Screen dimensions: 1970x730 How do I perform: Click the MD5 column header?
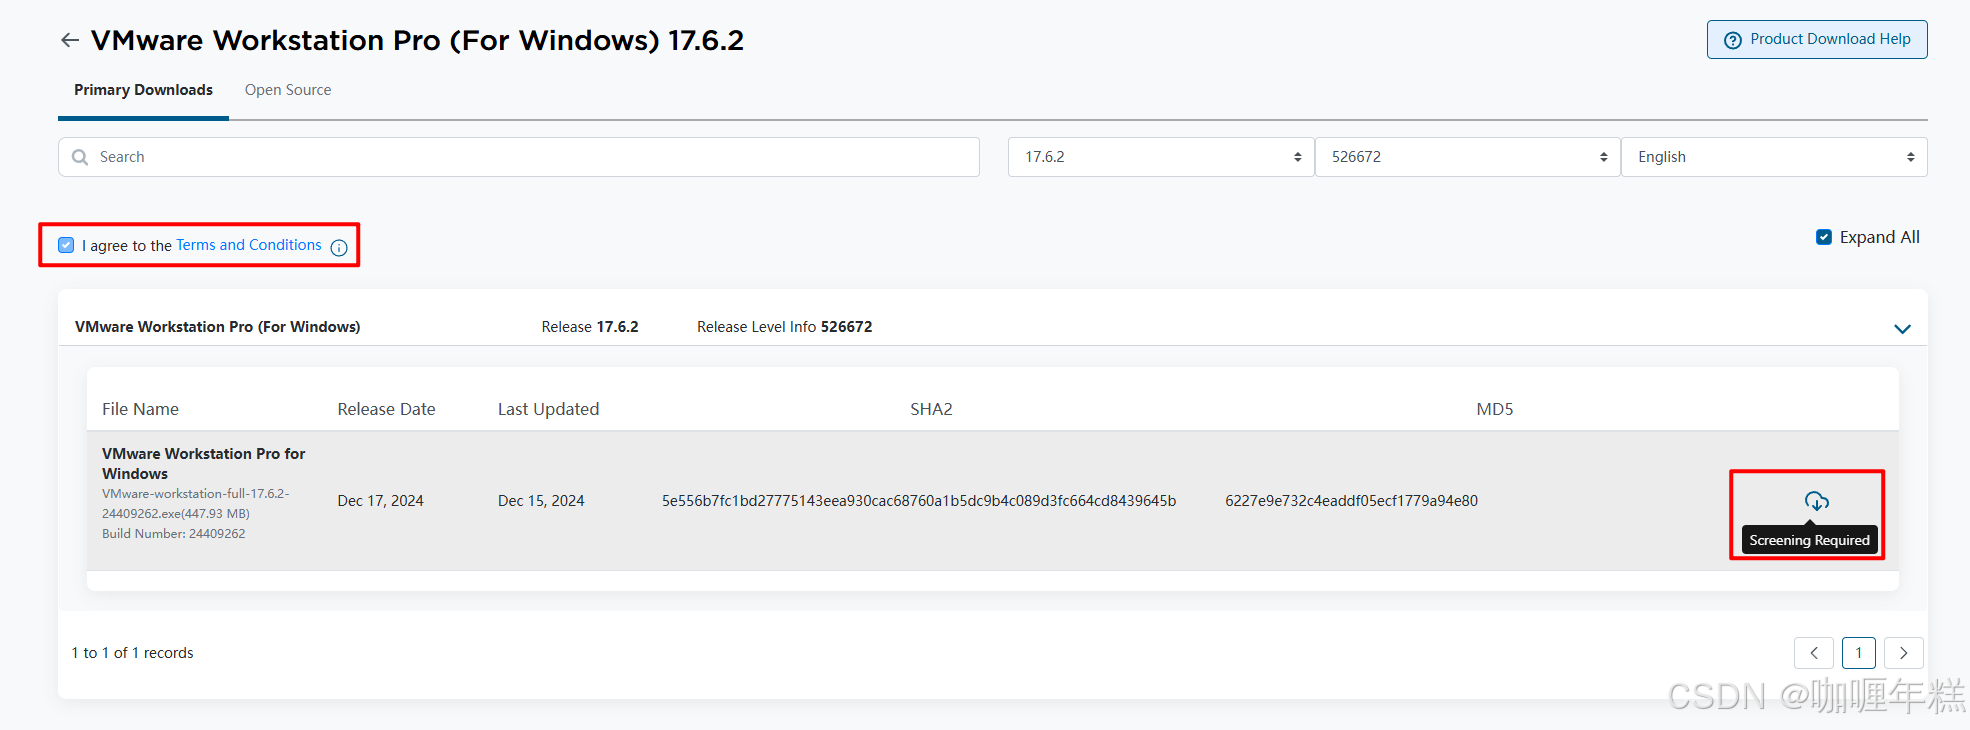click(x=1495, y=409)
